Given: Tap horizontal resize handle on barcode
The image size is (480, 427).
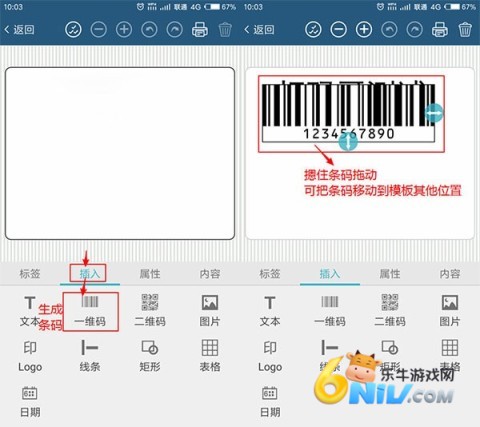Looking at the screenshot, I should click(434, 113).
